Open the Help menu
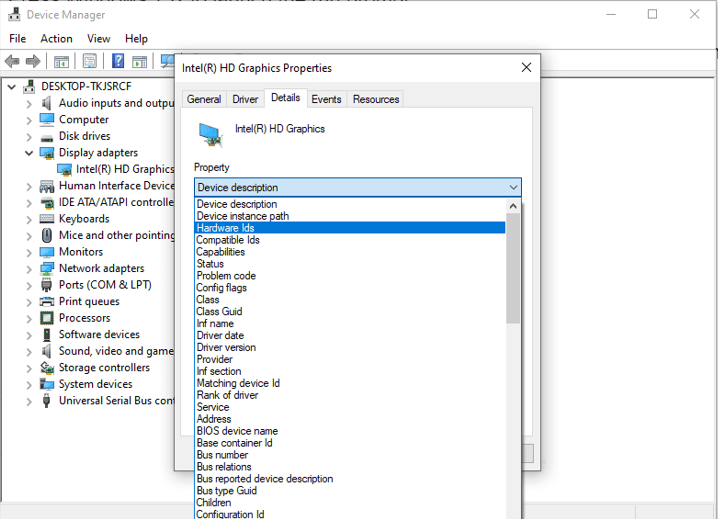The image size is (718, 519). (136, 38)
